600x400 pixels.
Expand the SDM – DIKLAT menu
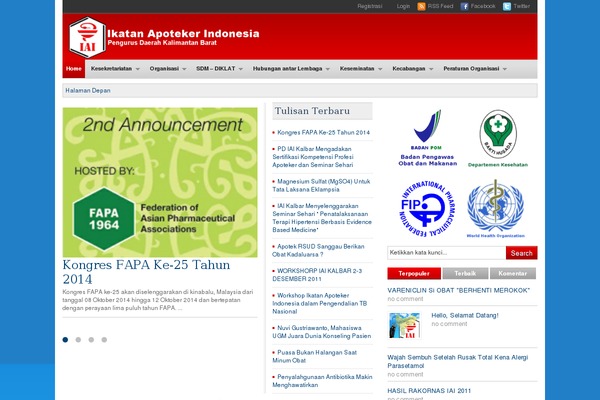point(220,69)
